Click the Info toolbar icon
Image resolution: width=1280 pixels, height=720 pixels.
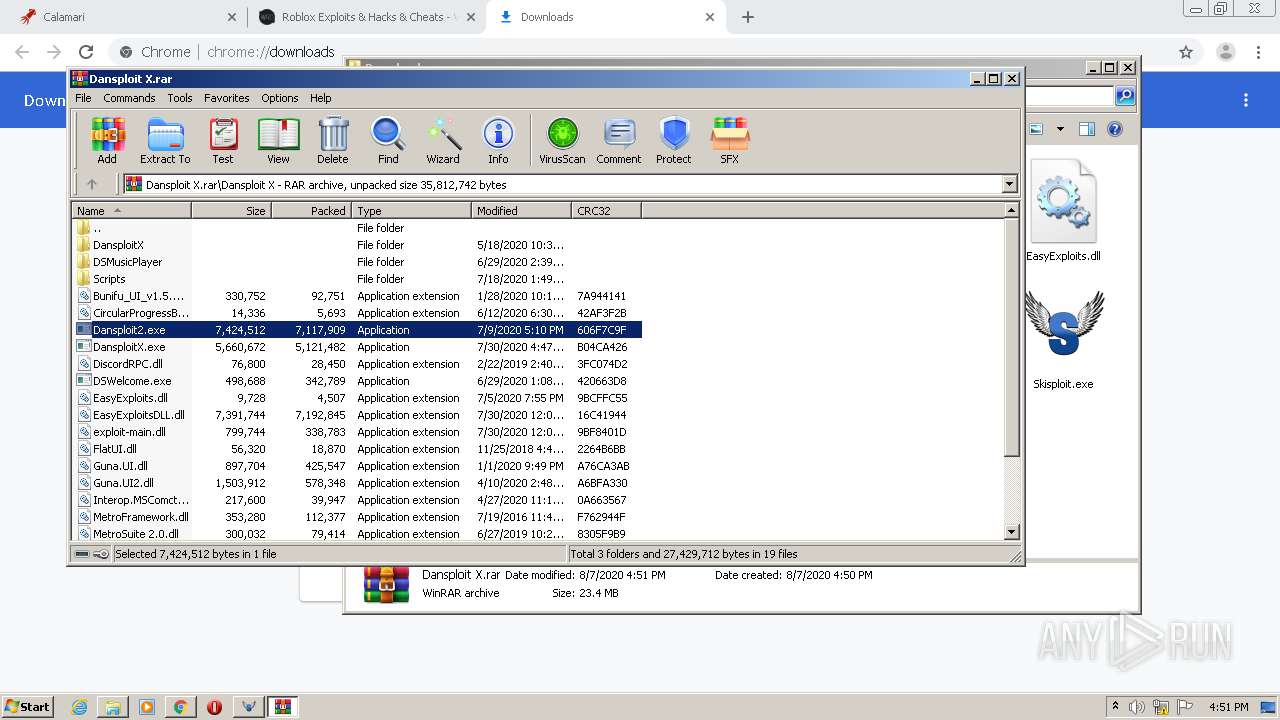[x=498, y=141]
